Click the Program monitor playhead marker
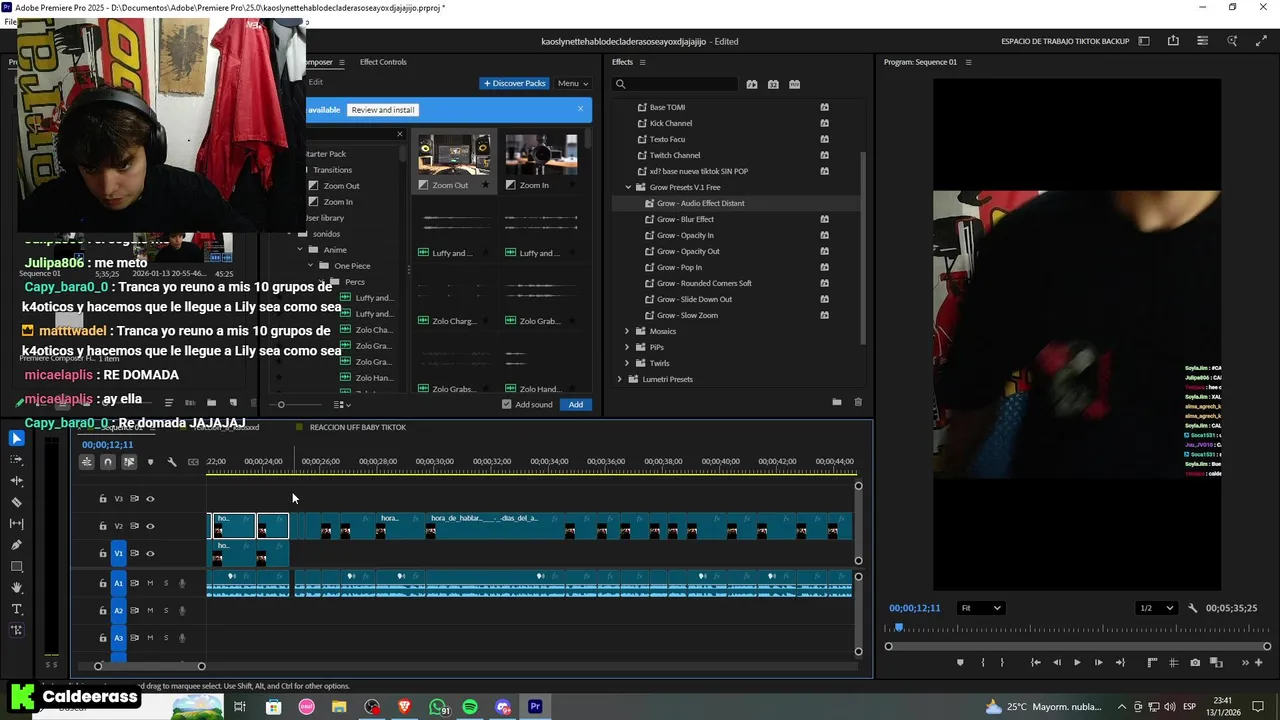This screenshot has width=1280, height=720. 898,628
